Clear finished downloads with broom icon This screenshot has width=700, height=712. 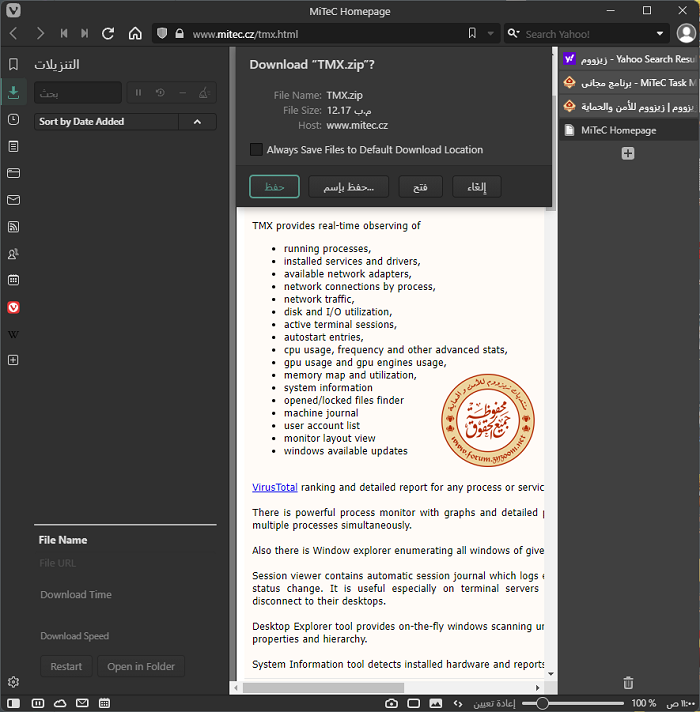point(204,93)
